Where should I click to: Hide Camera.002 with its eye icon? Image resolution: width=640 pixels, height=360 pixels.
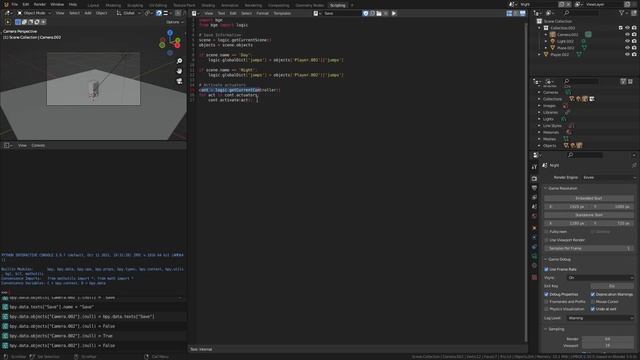tap(627, 34)
